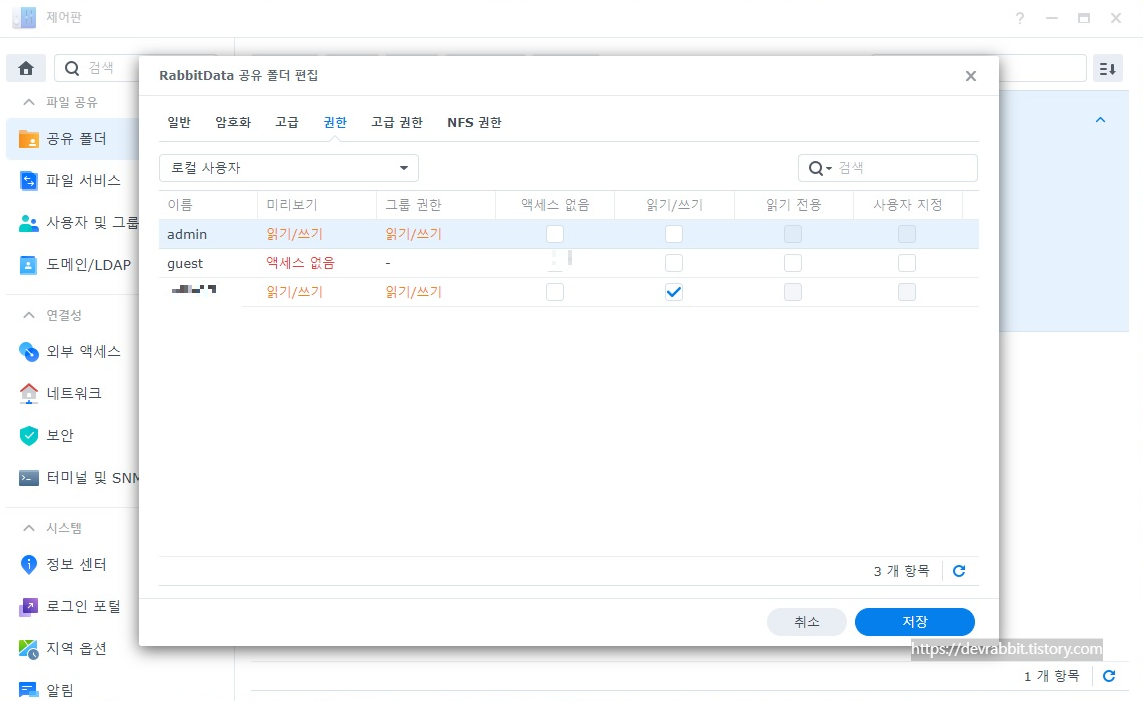
Task: Click the help question mark icon
Action: 1020,18
